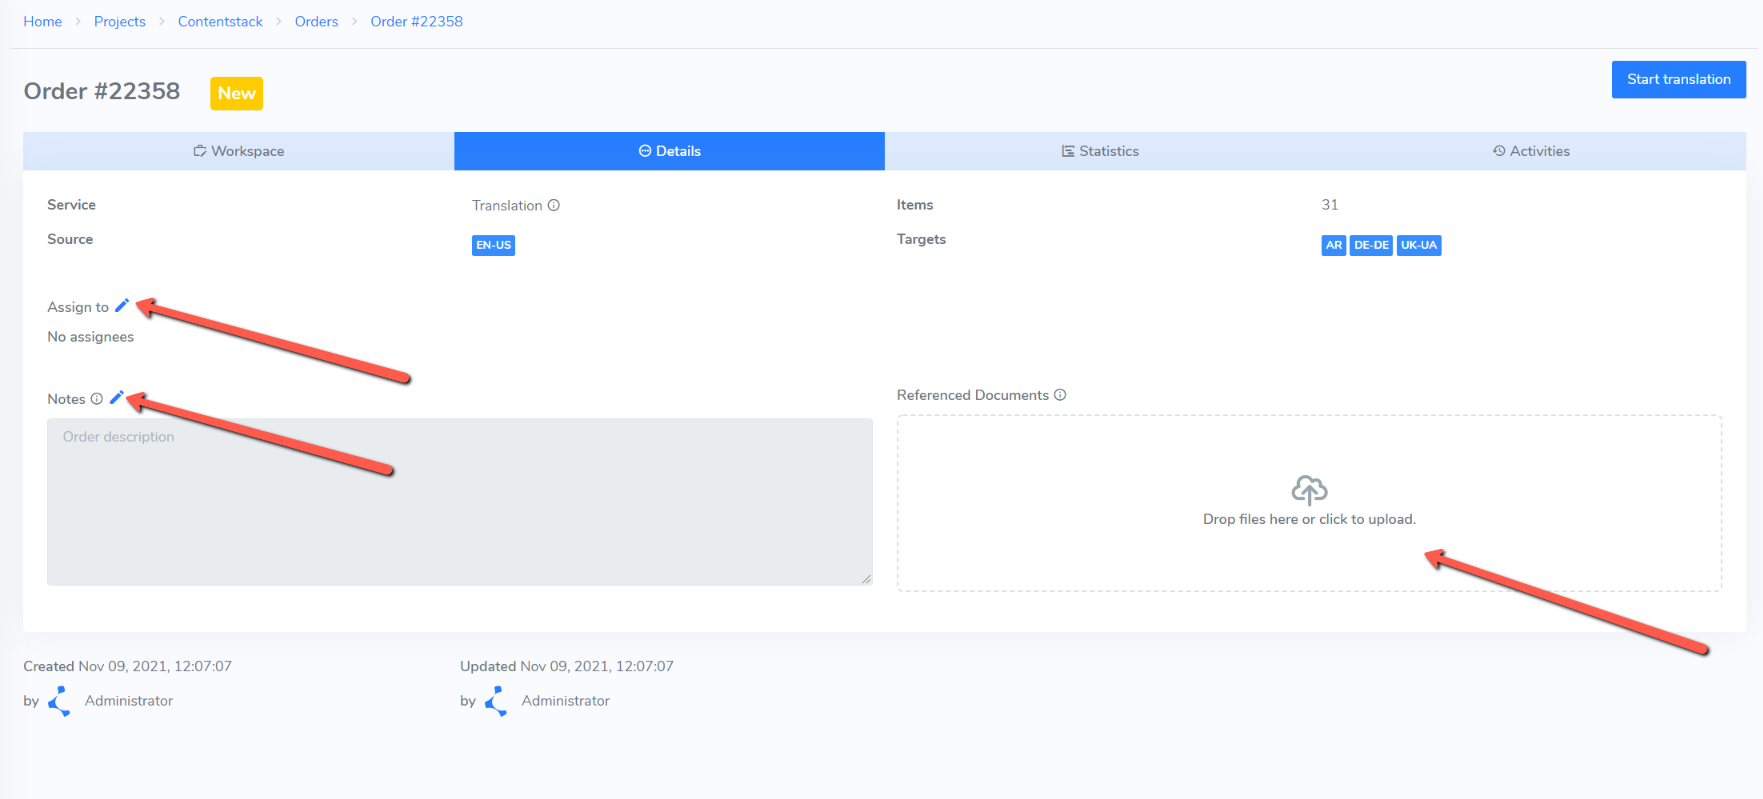Click the 'Created Nov 09, 2021, 12:07:07' text

[x=128, y=666]
